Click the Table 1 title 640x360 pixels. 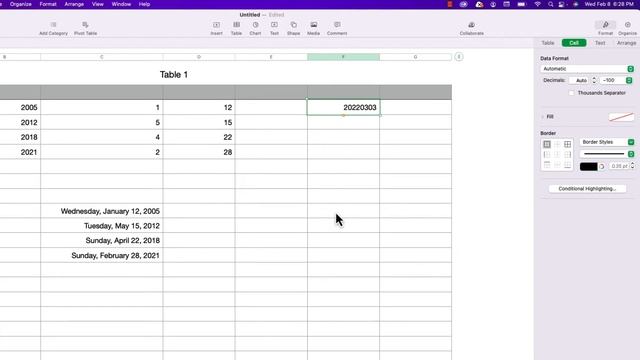coord(173,75)
